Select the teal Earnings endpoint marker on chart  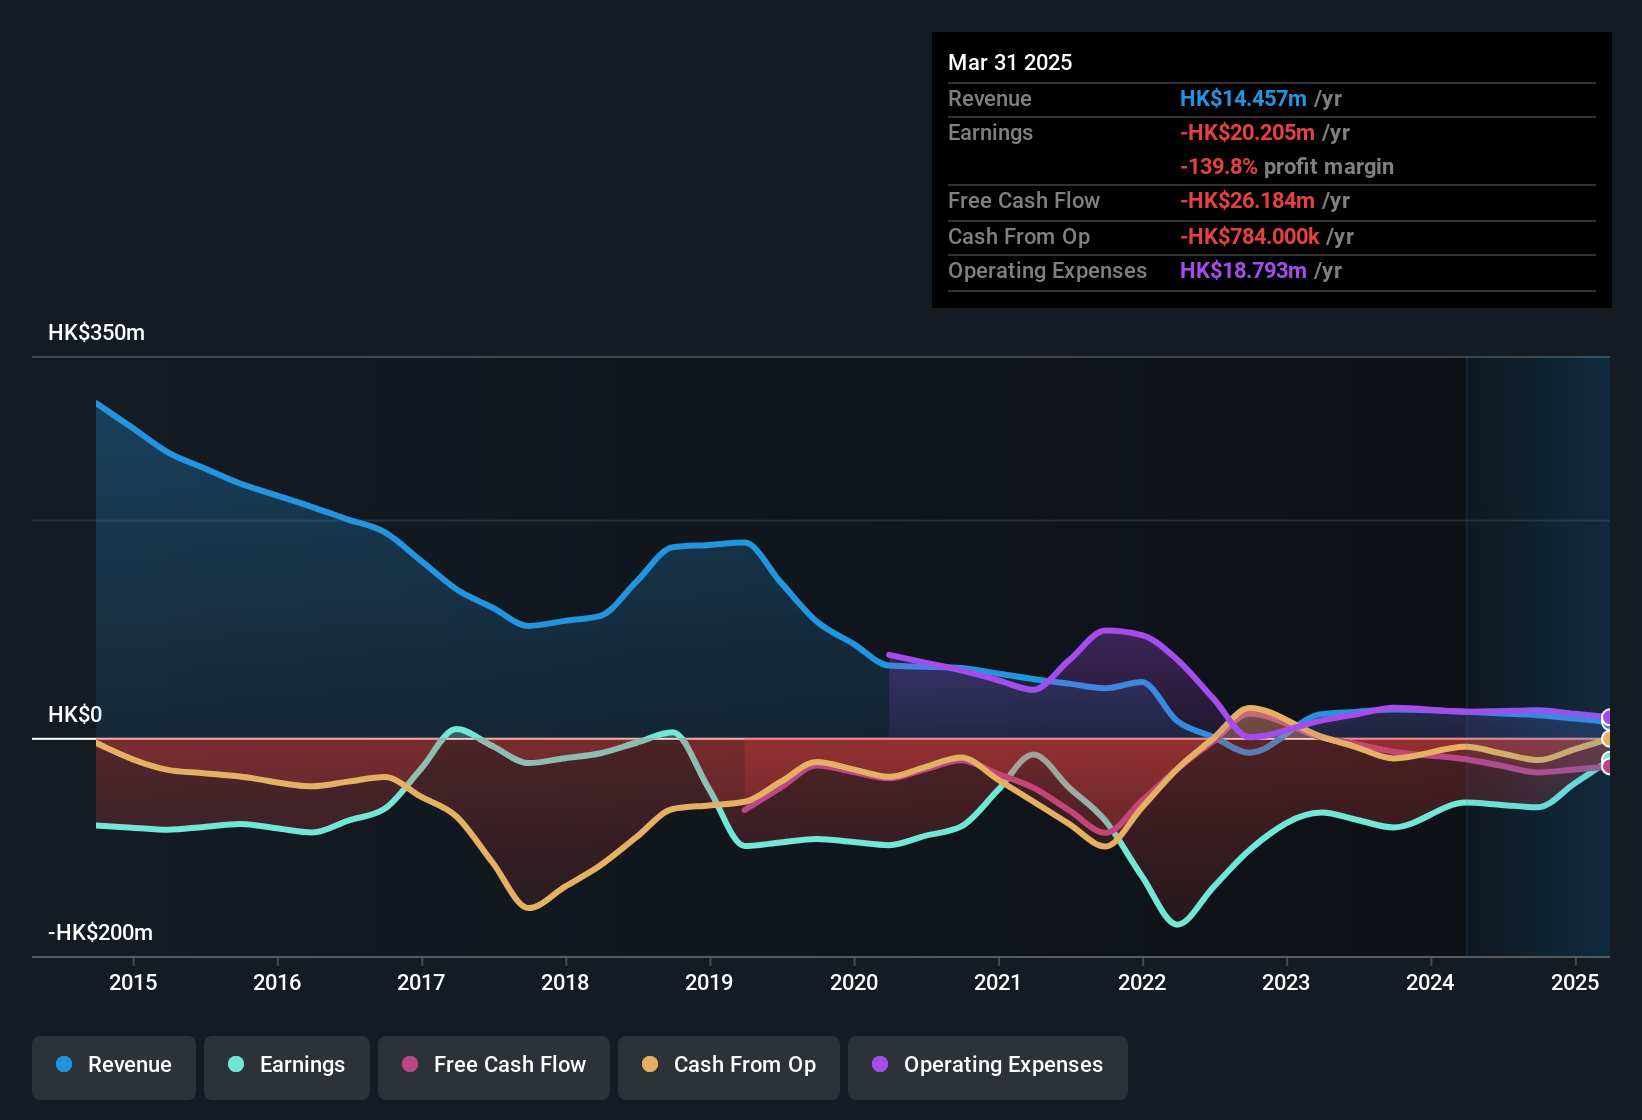[1606, 756]
